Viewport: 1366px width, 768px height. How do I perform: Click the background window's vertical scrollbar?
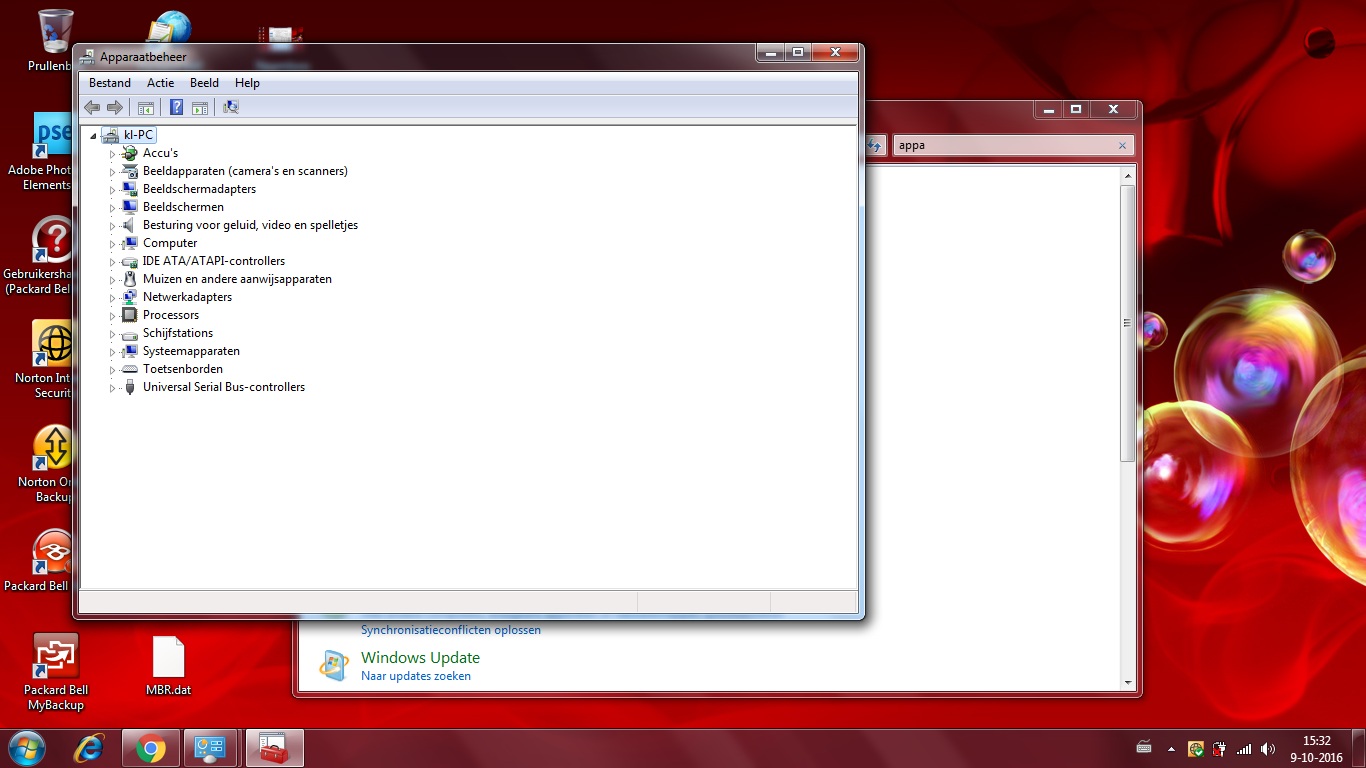(x=1127, y=324)
